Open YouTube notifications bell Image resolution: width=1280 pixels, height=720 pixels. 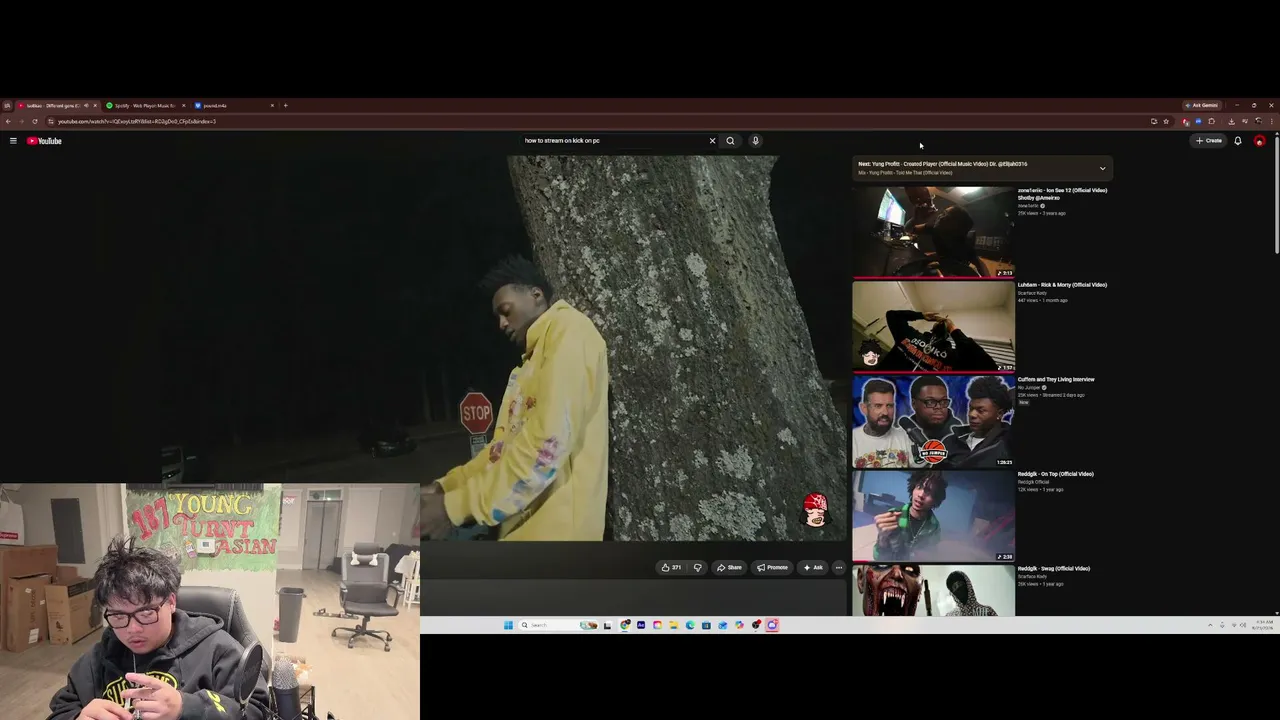click(1237, 141)
